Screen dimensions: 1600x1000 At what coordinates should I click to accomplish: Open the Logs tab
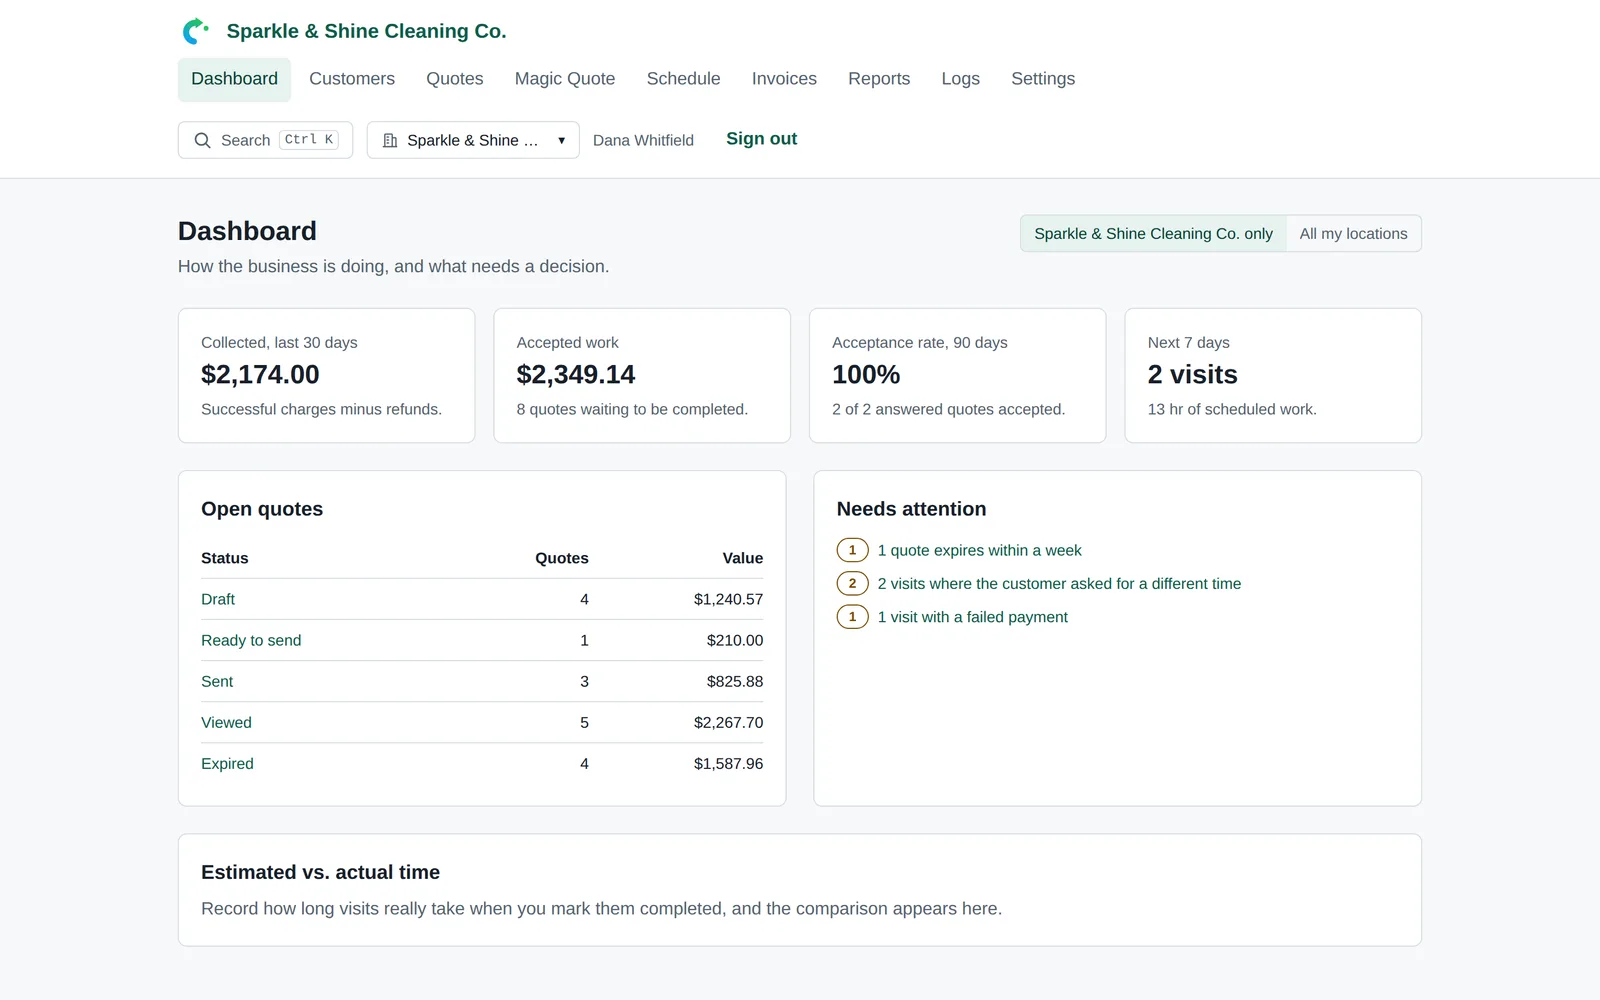[960, 79]
